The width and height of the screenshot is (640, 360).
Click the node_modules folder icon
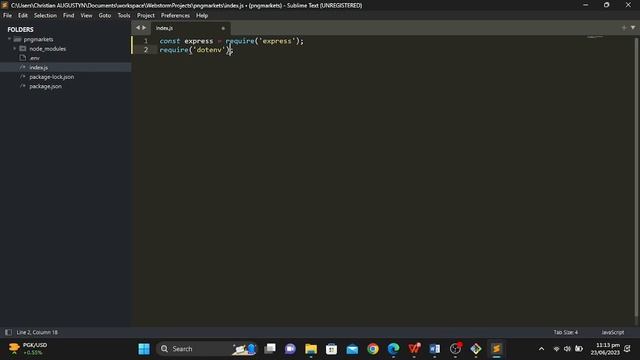tap(23, 49)
